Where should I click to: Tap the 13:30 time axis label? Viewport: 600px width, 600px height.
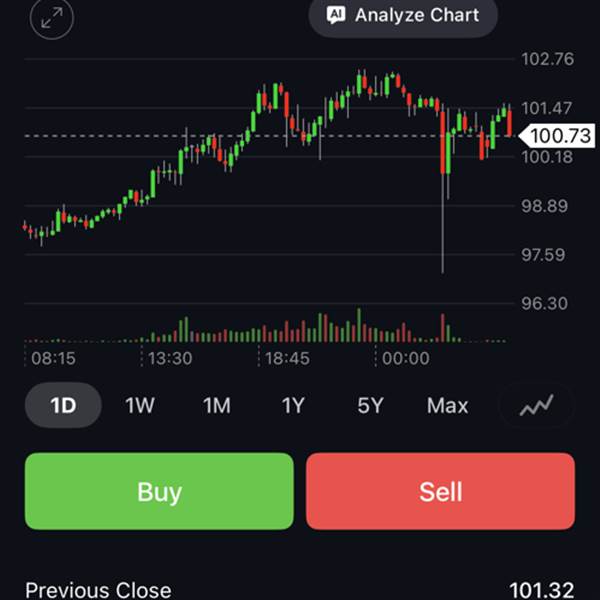click(170, 358)
